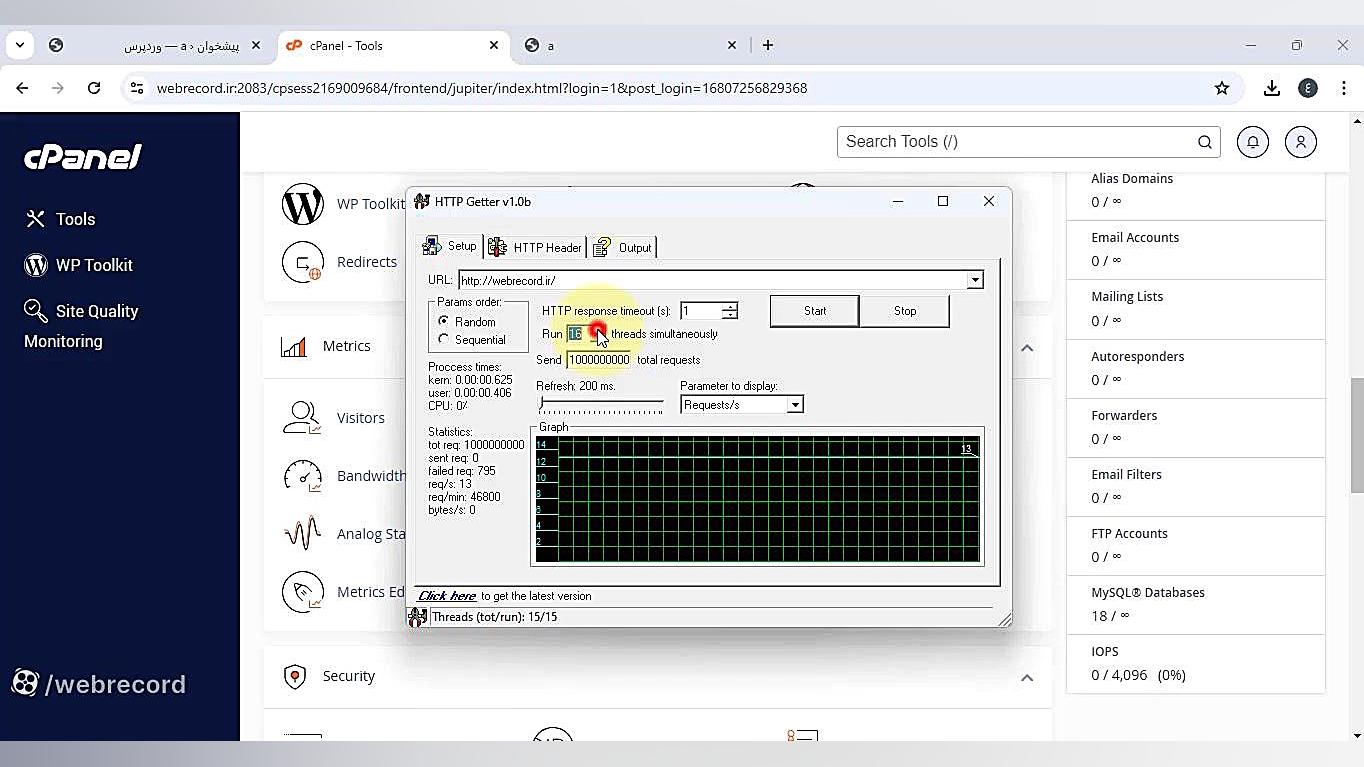1364x767 pixels.
Task: Click the Start button
Action: 815,311
